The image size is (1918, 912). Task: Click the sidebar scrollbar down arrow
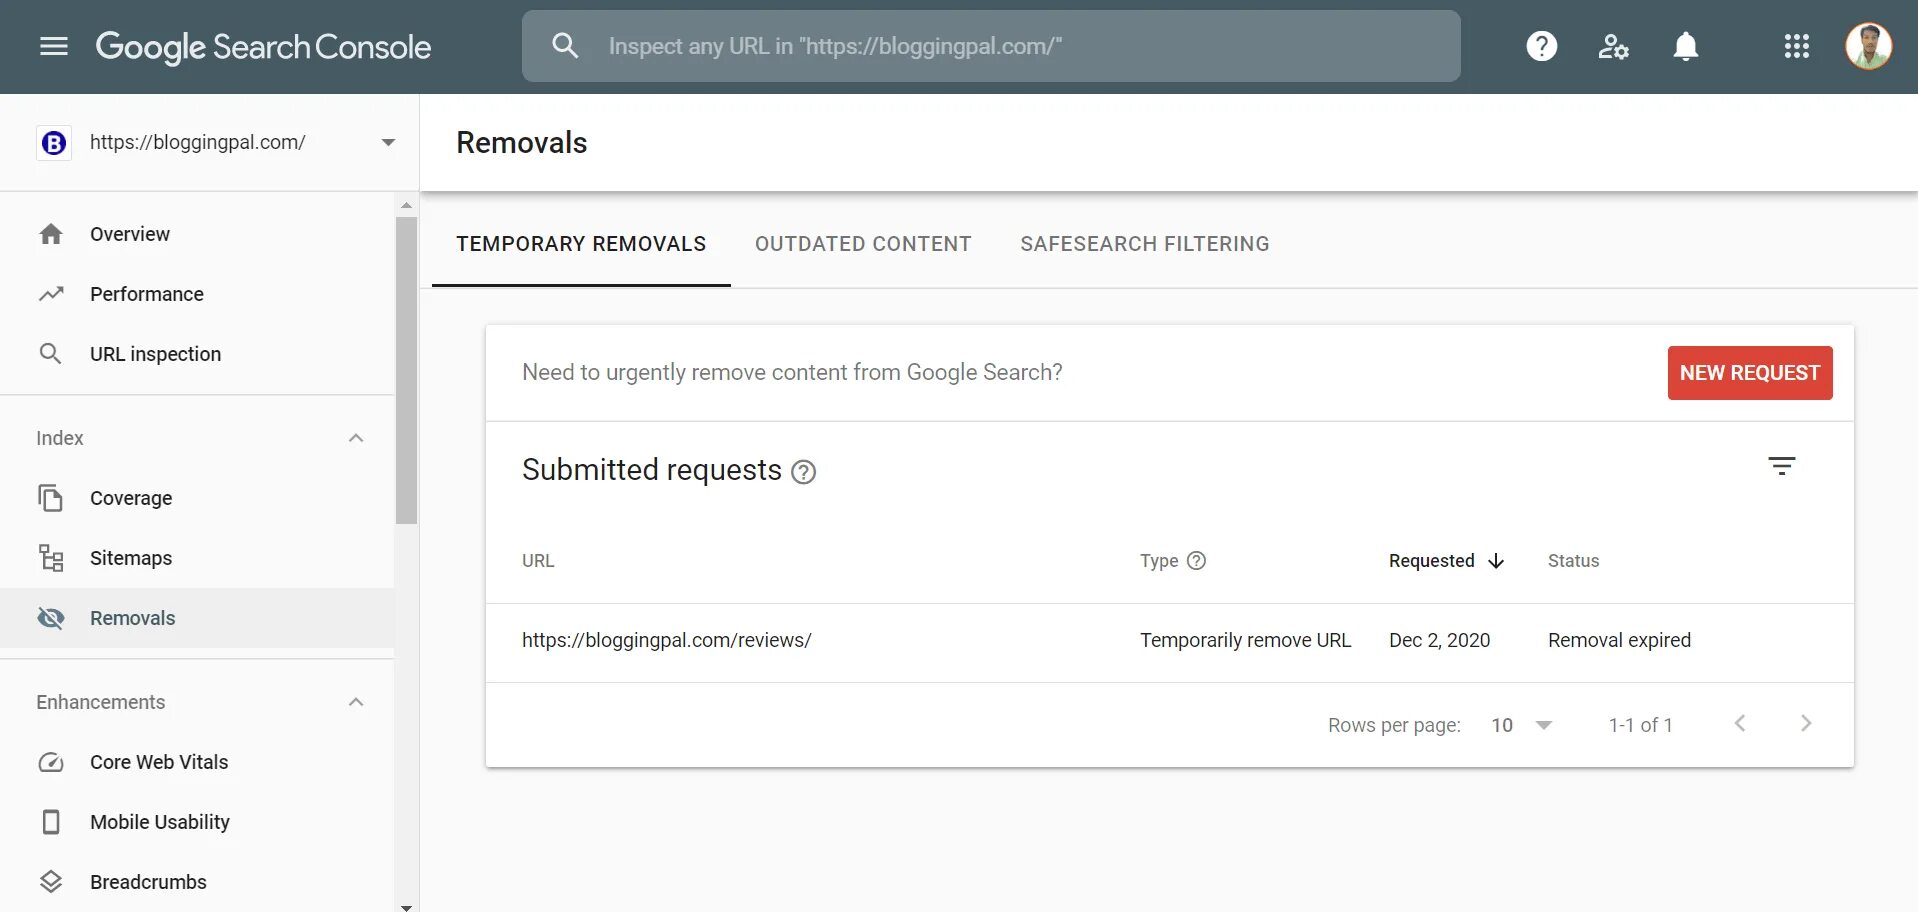point(406,906)
